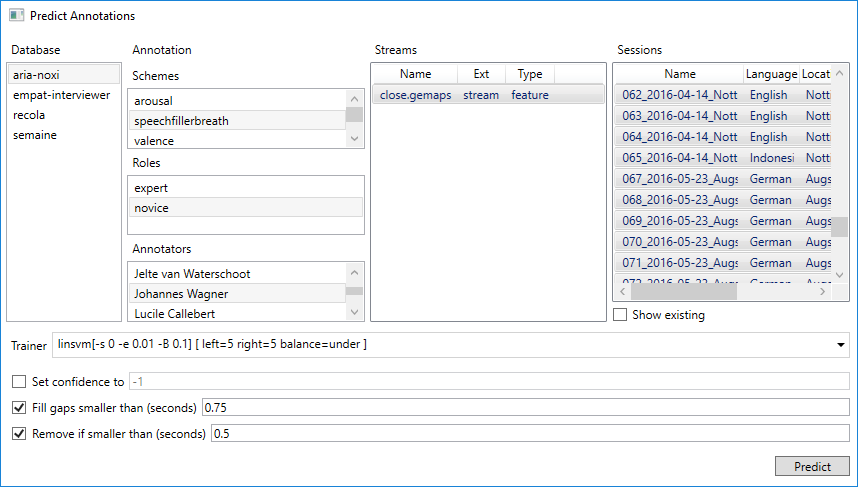Click the Set confidence value field
This screenshot has width=858, height=487.
[489, 381]
